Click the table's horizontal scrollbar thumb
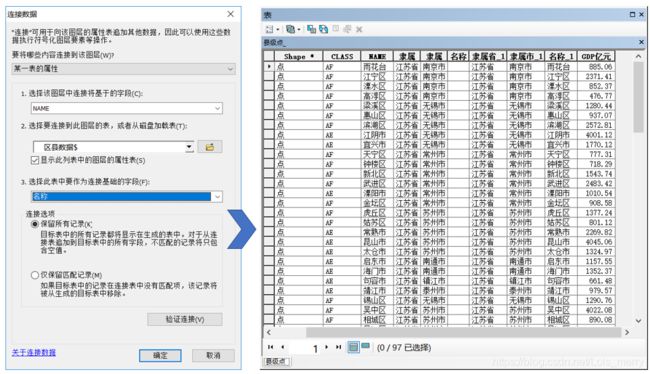The height and width of the screenshot is (374, 650). (463, 332)
